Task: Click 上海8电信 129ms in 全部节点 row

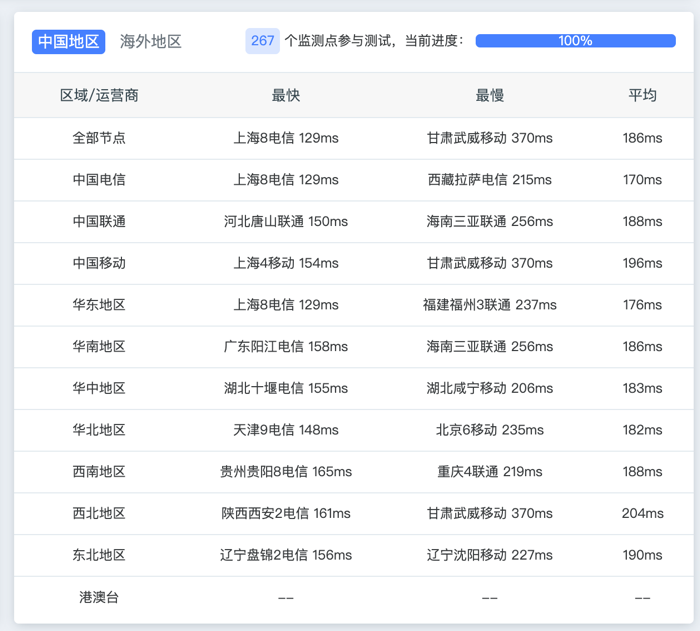Action: pyautogui.click(x=286, y=138)
